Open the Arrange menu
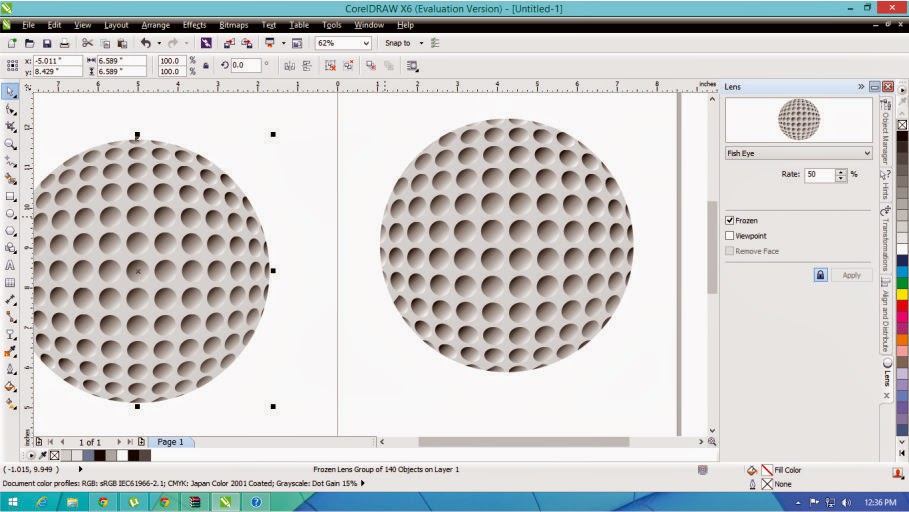This screenshot has width=909, height=512. [155, 25]
